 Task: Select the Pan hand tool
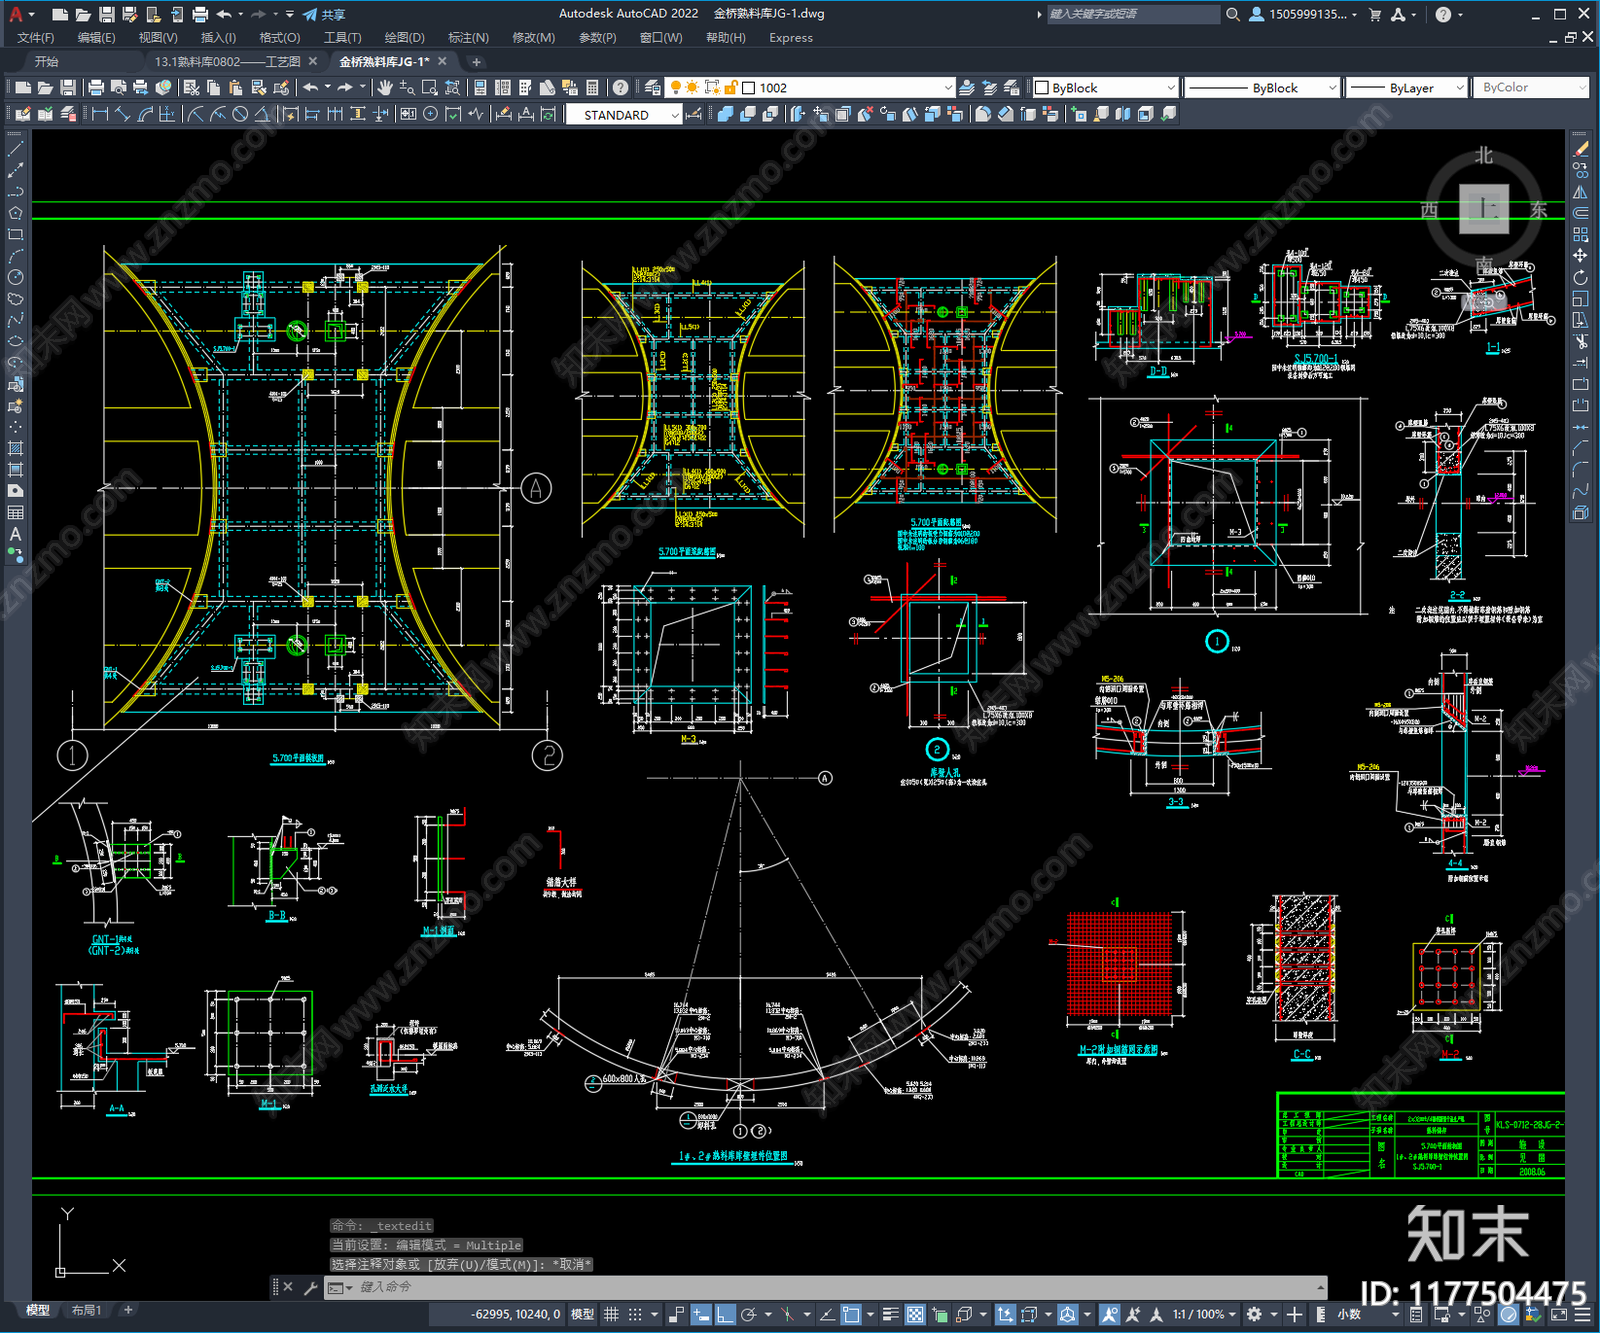(385, 88)
